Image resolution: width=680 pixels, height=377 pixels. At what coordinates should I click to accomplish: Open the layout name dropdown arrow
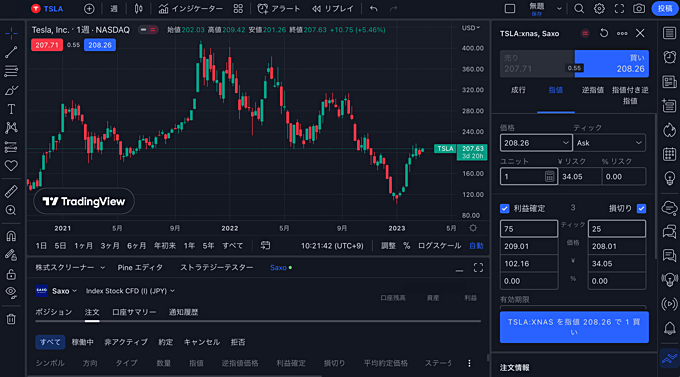[x=559, y=9]
